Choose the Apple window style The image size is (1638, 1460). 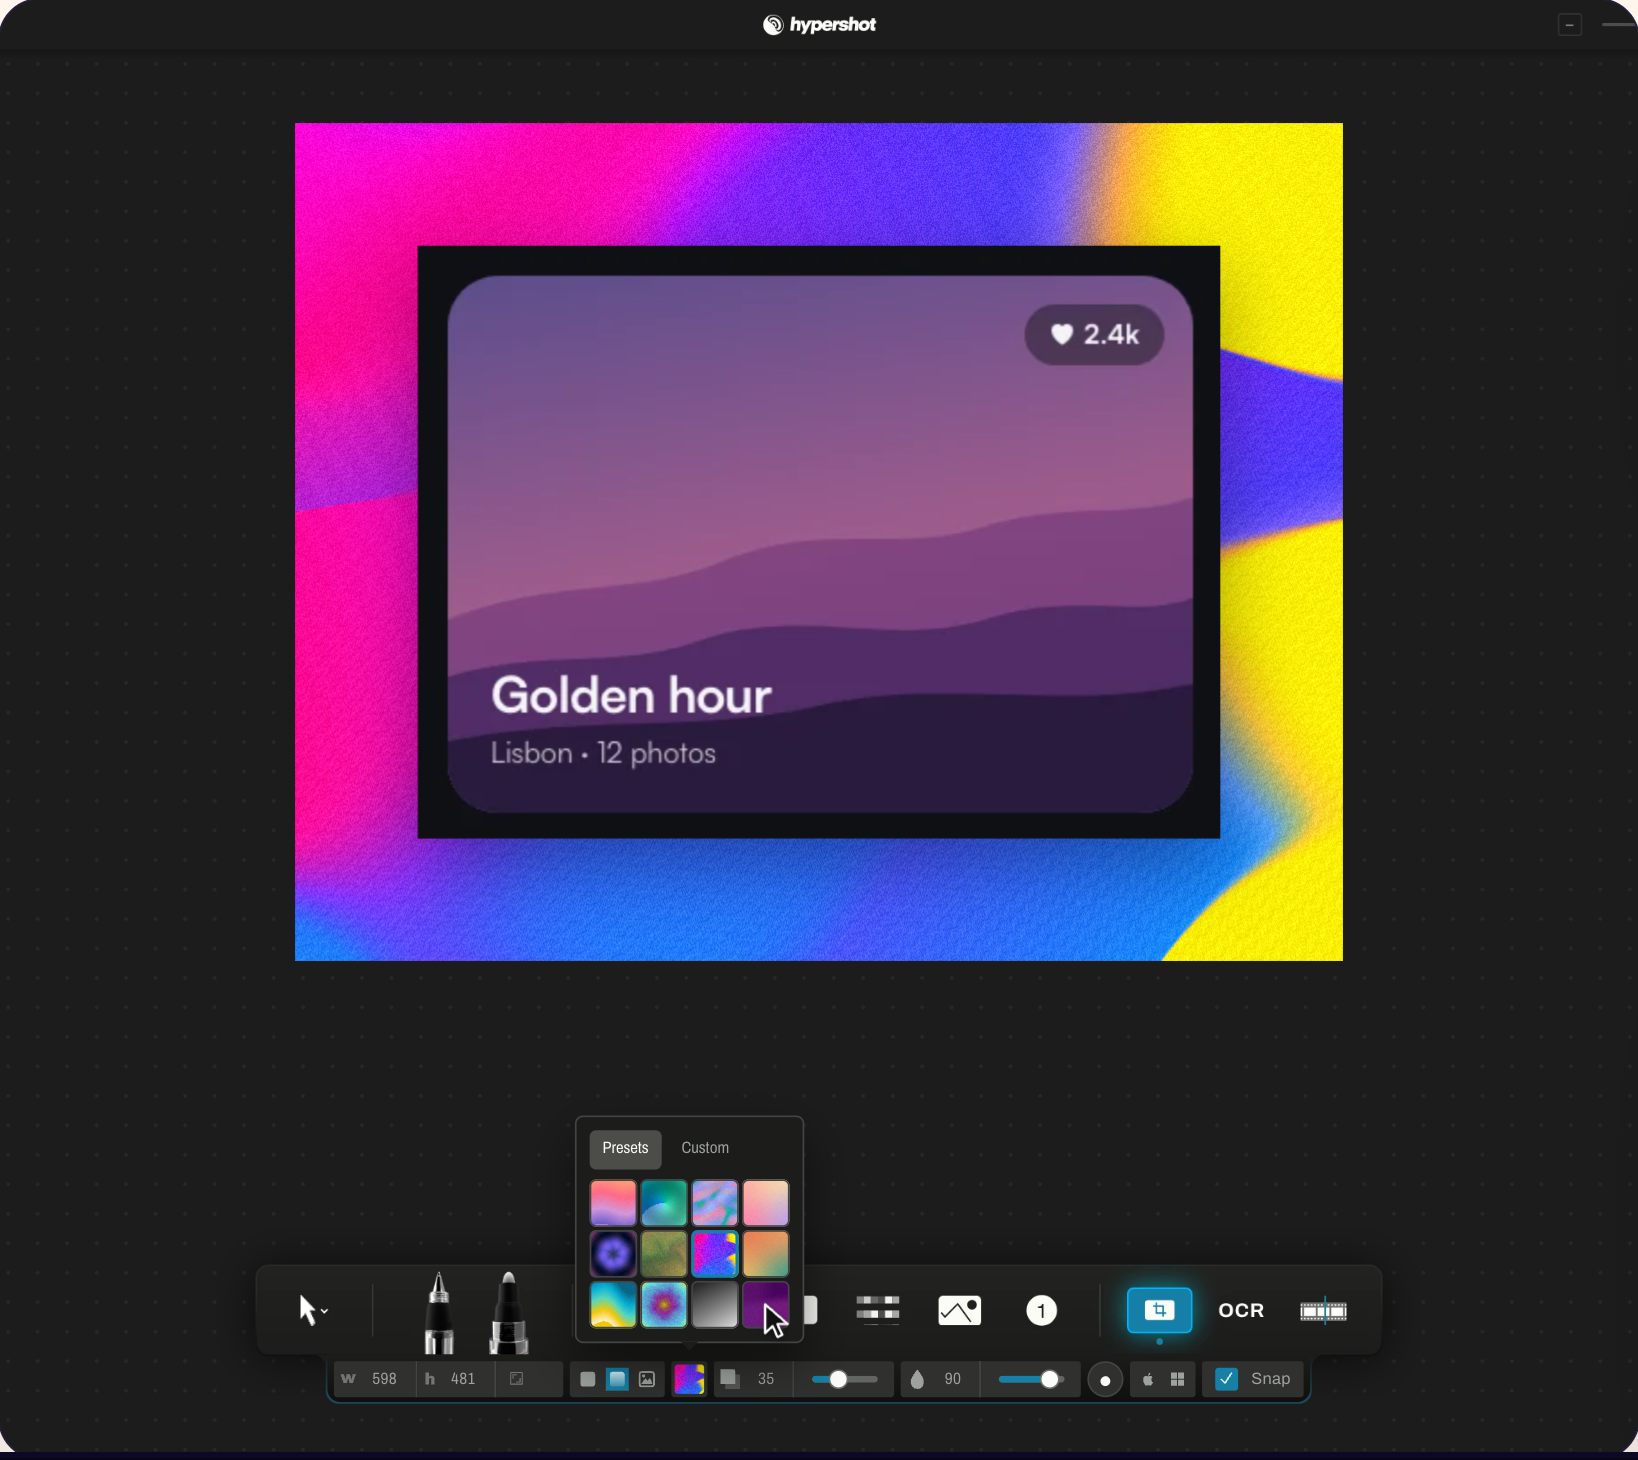pos(1148,1379)
